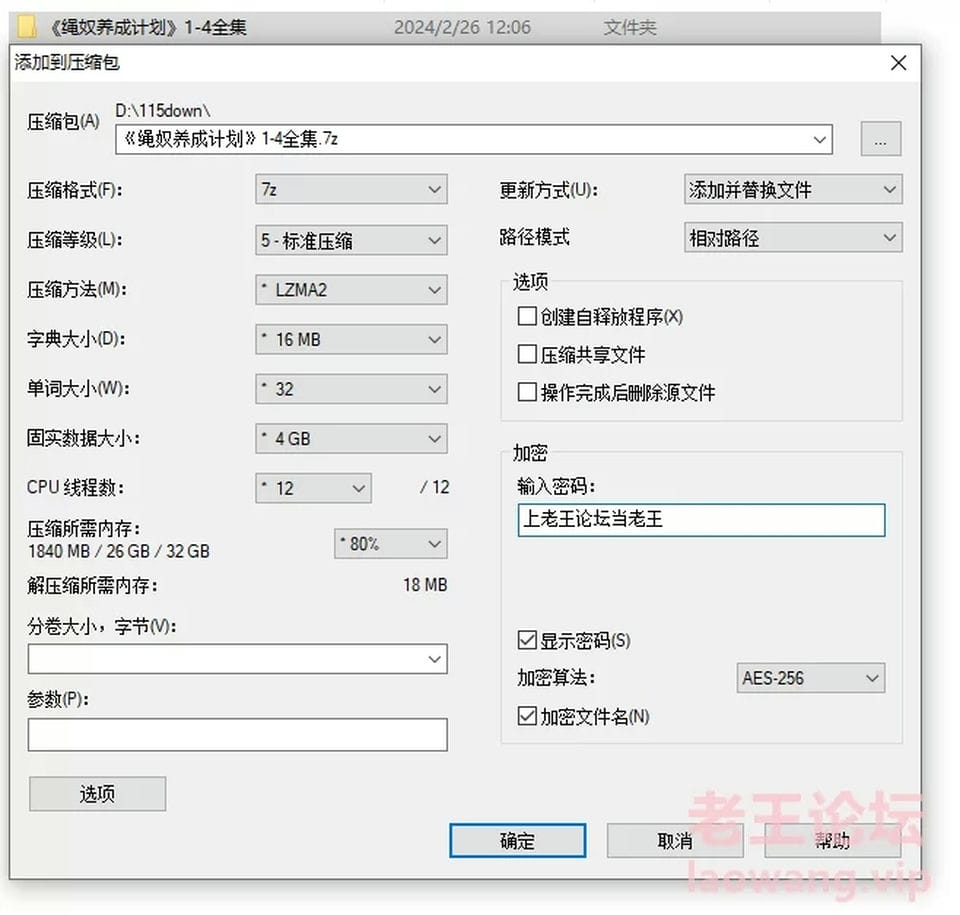Confirm with the 确定 button
This screenshot has height=915, width=960.
click(x=517, y=841)
